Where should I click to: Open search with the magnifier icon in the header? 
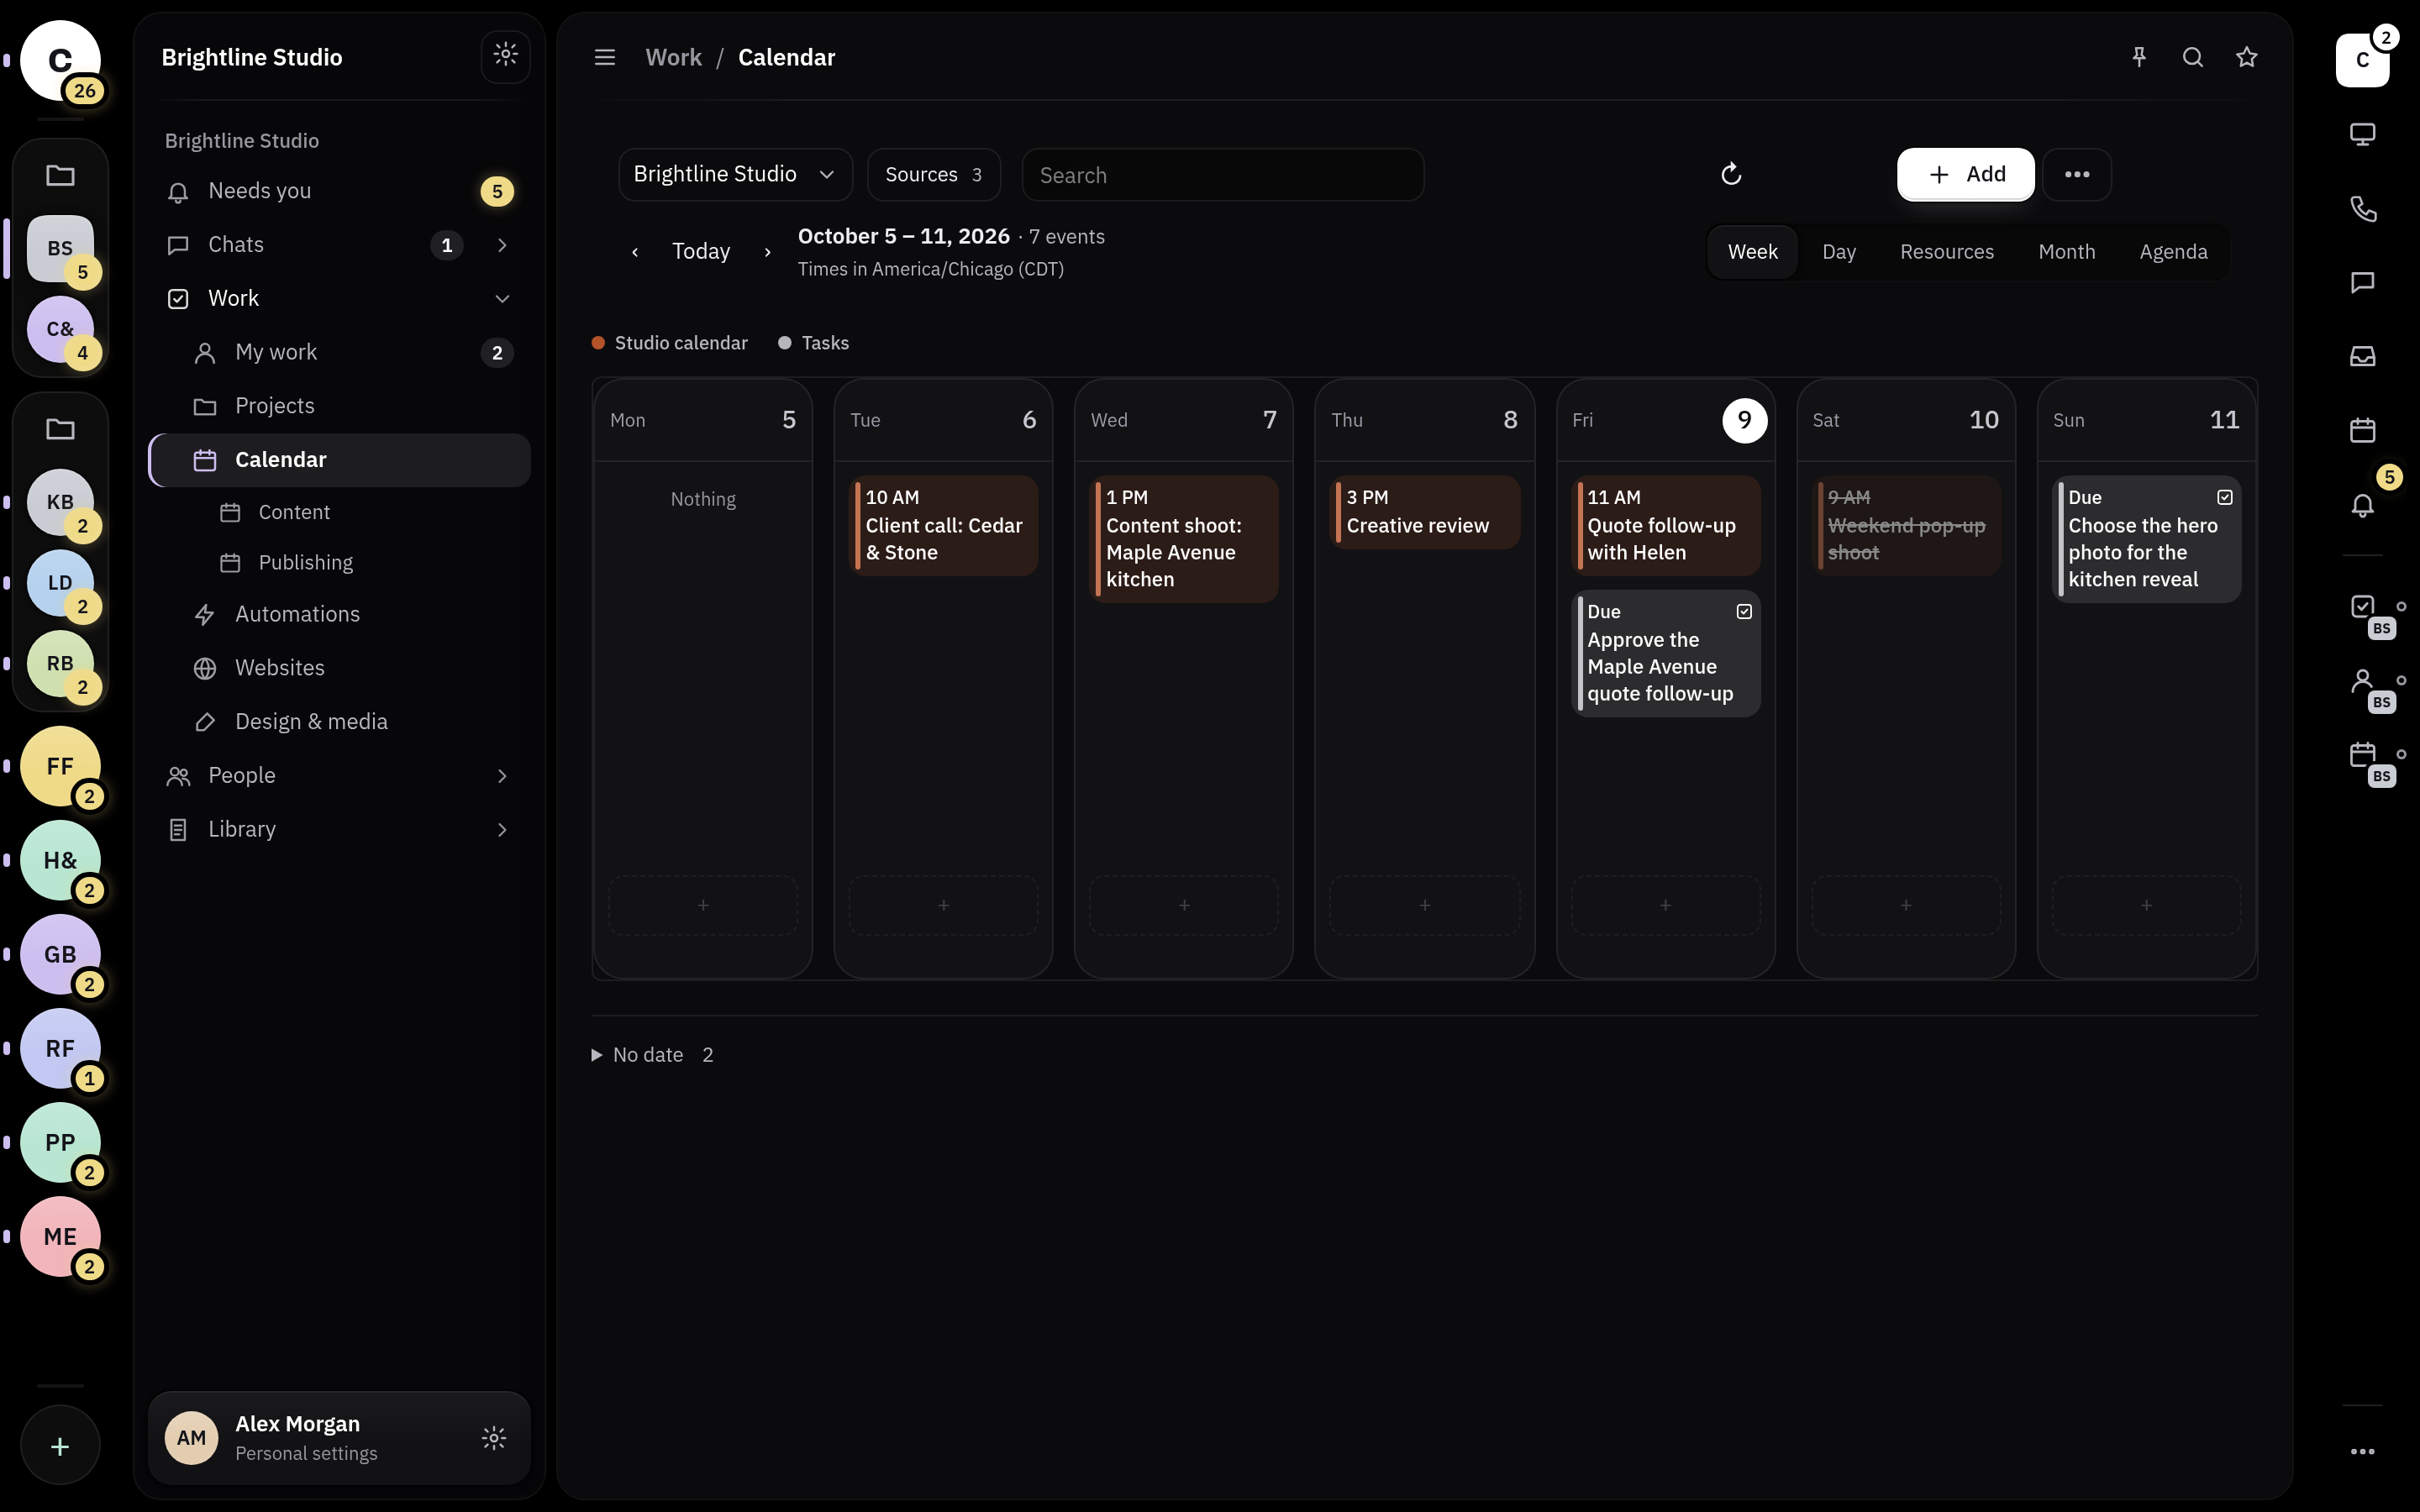2193,57
